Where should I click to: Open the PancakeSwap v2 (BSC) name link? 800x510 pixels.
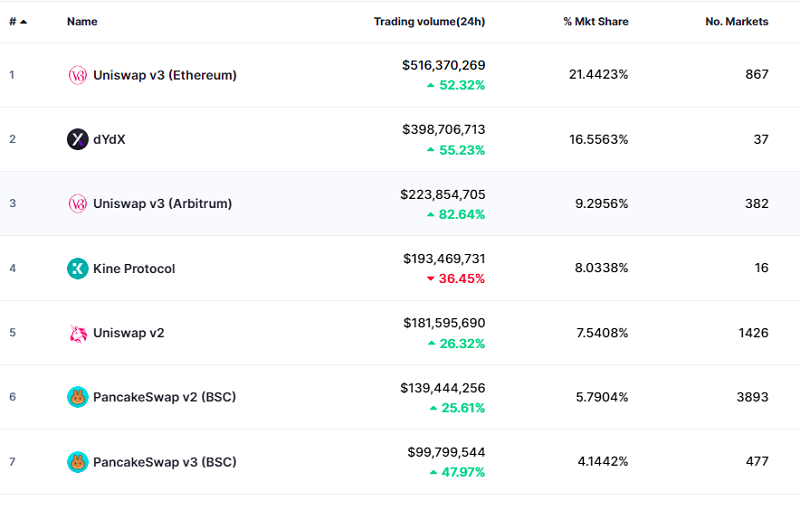(x=164, y=397)
